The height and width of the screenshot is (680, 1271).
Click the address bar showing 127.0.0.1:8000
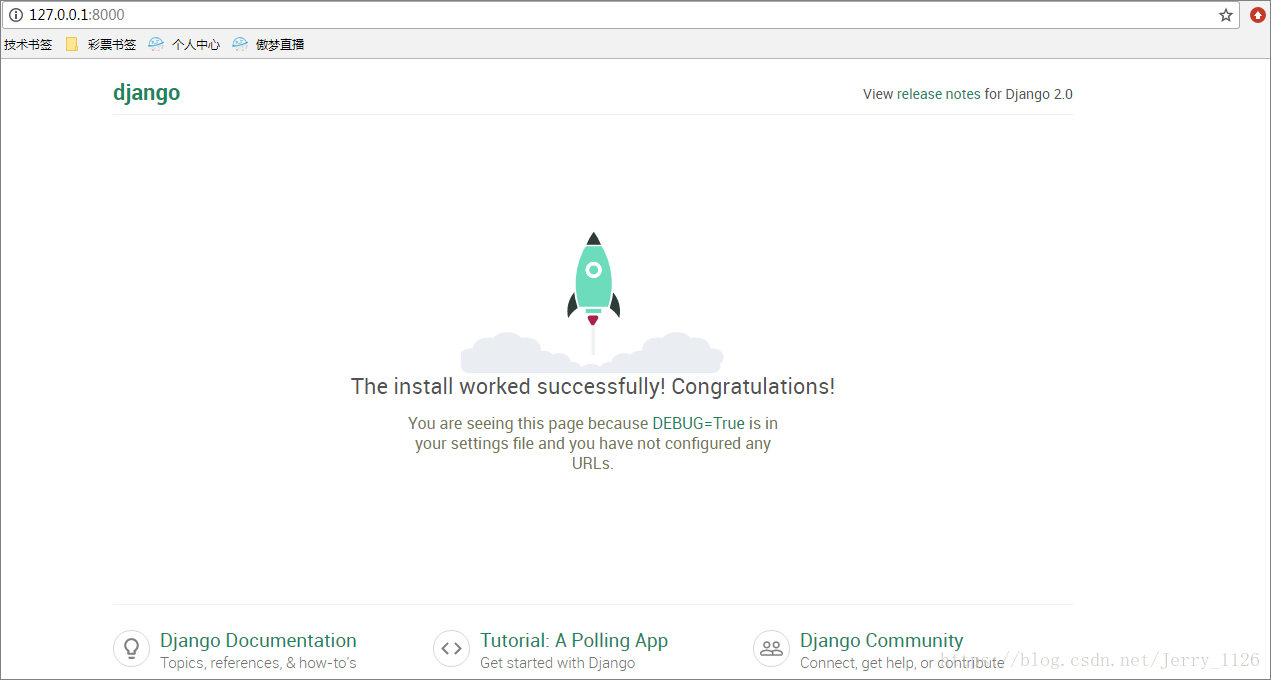point(620,15)
